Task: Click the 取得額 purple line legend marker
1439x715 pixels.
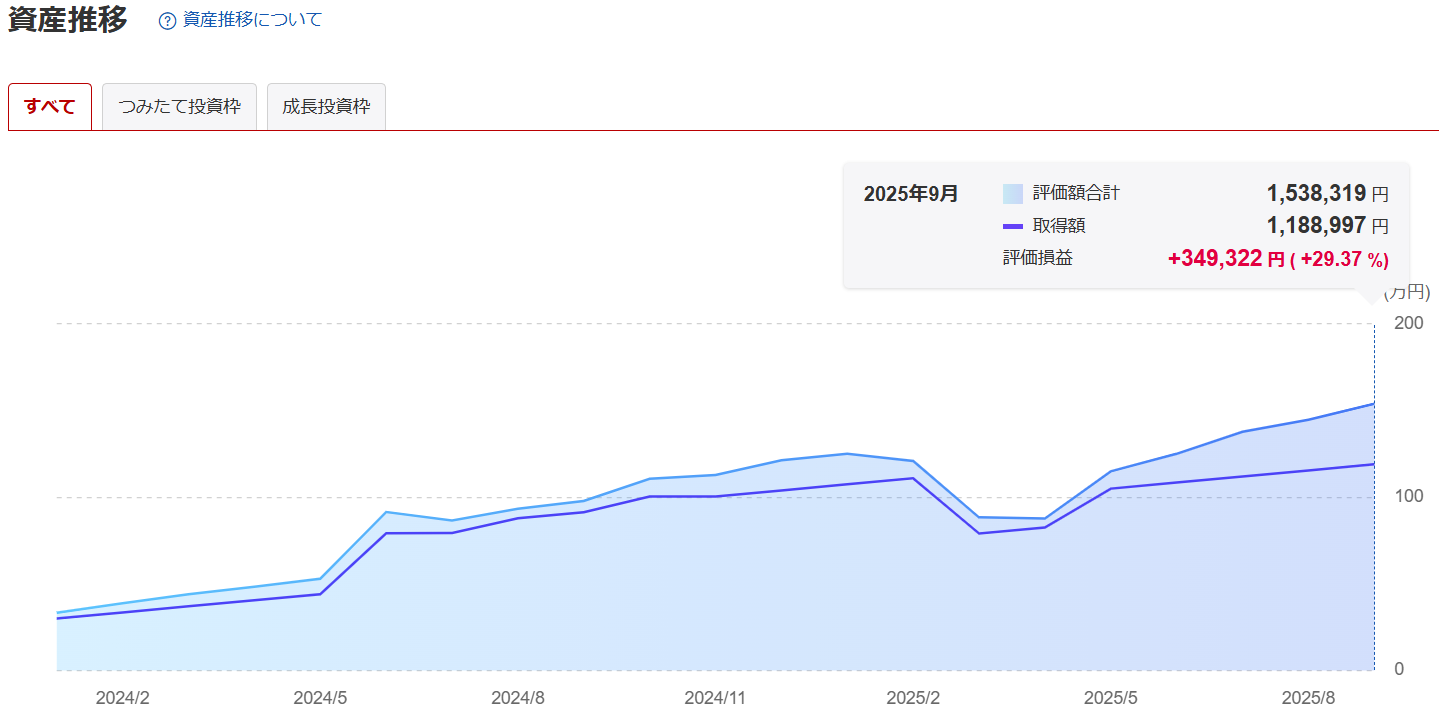Action: click(1012, 226)
